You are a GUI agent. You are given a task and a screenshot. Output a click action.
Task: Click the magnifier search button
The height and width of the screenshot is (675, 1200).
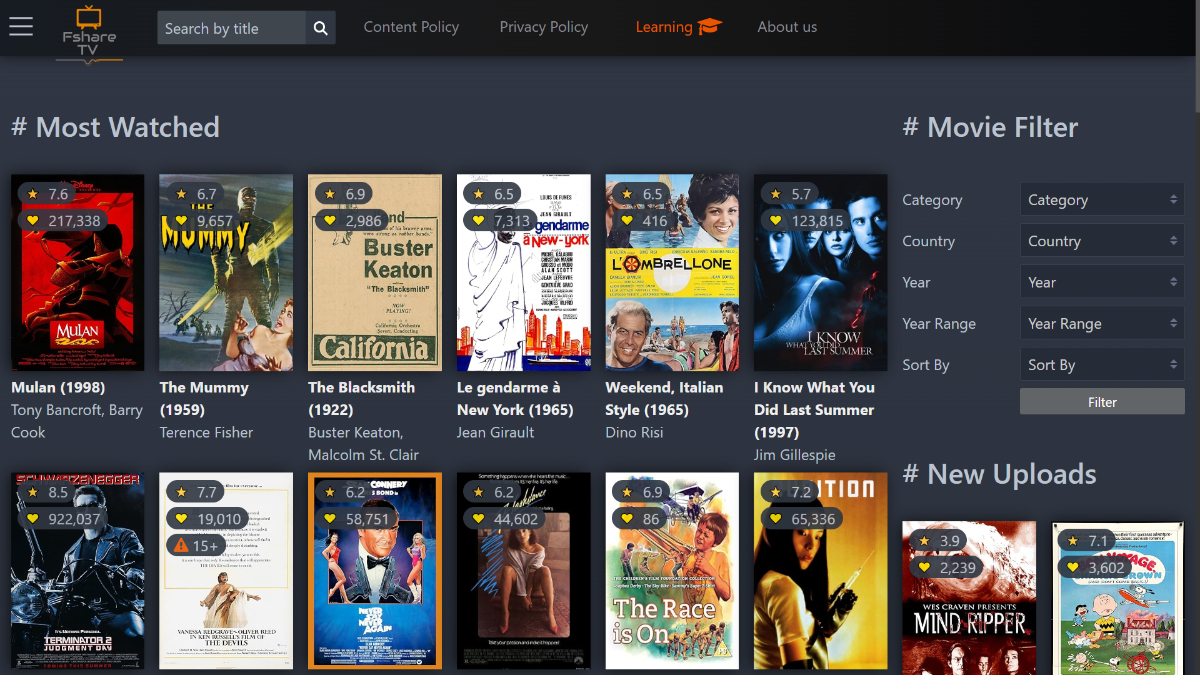coord(320,28)
